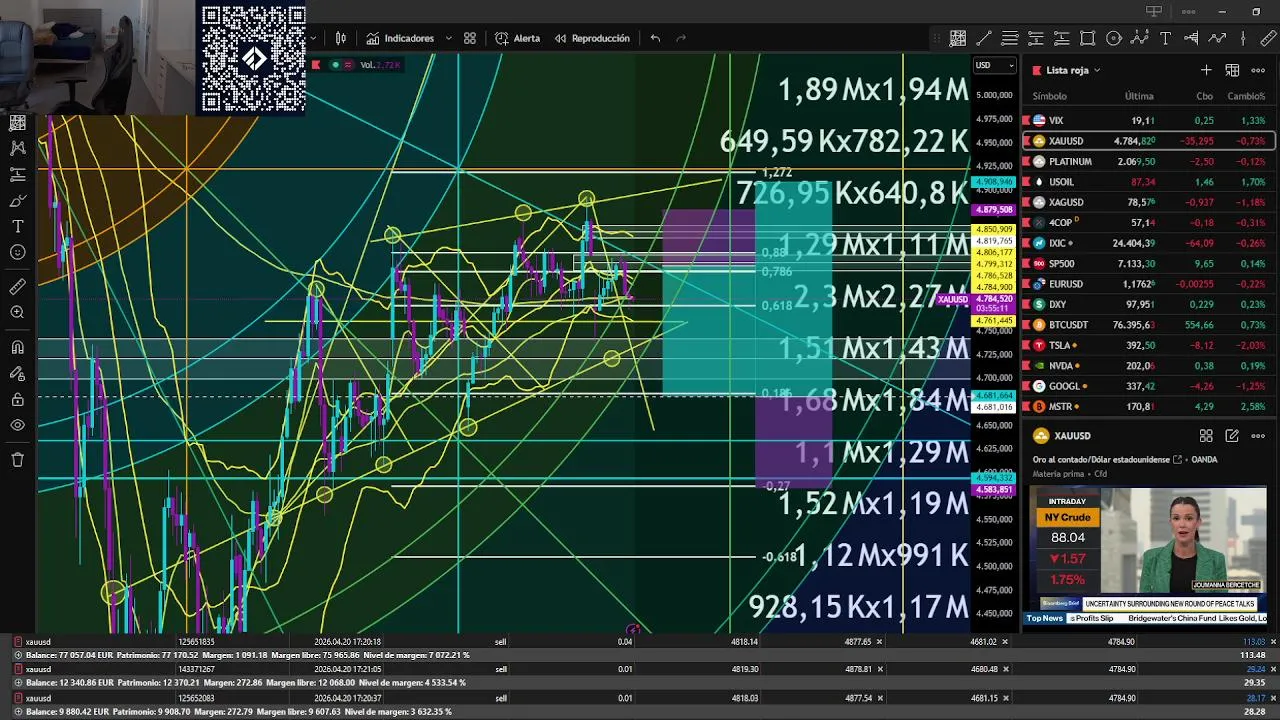Create an Alerta
1280x720 pixels.
517,38
